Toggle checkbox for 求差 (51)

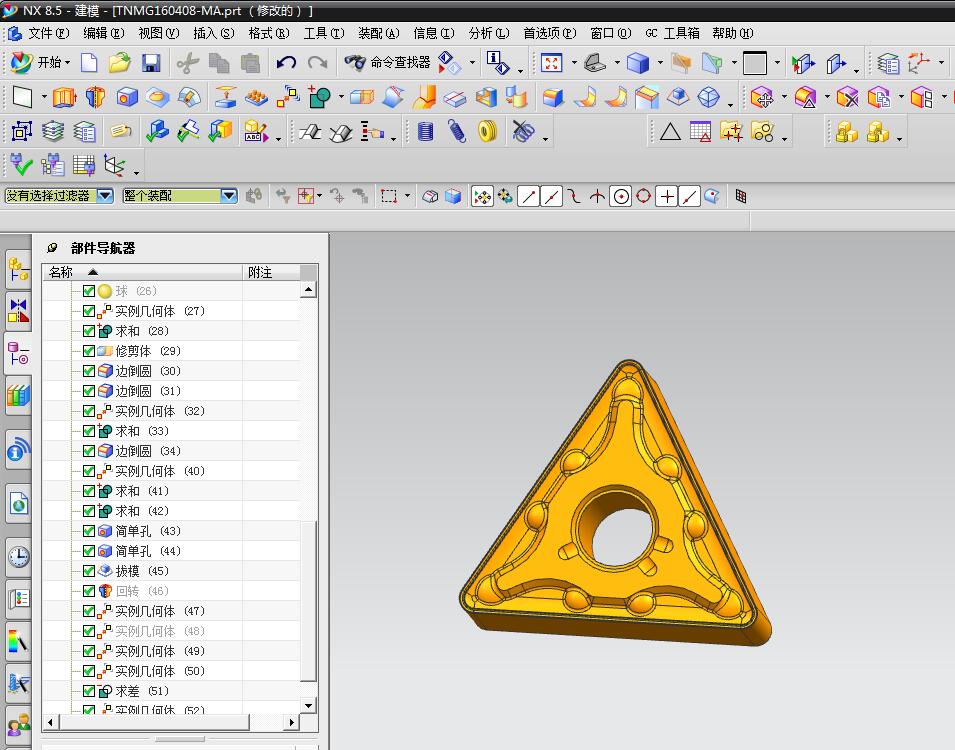tap(89, 691)
